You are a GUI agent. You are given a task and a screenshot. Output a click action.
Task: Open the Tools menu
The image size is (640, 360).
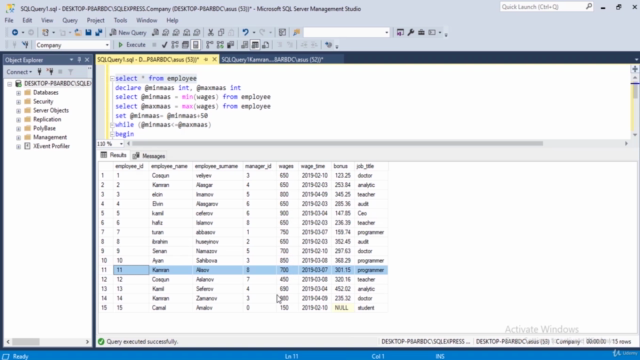click(120, 20)
